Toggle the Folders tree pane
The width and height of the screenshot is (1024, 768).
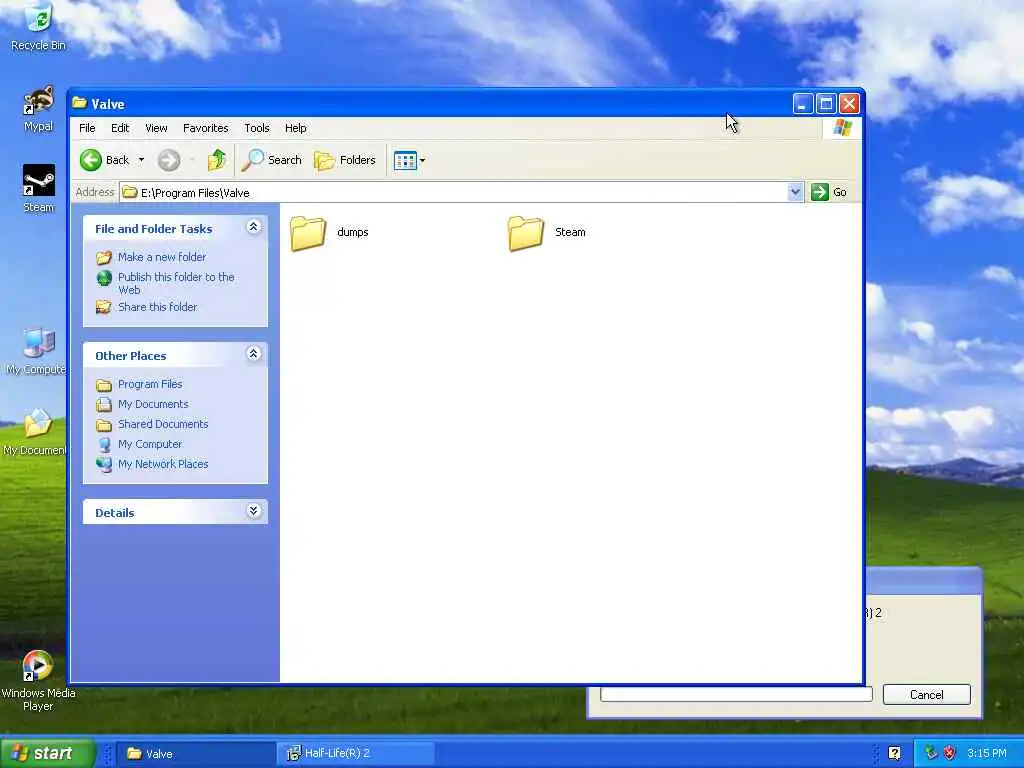[x=345, y=160]
